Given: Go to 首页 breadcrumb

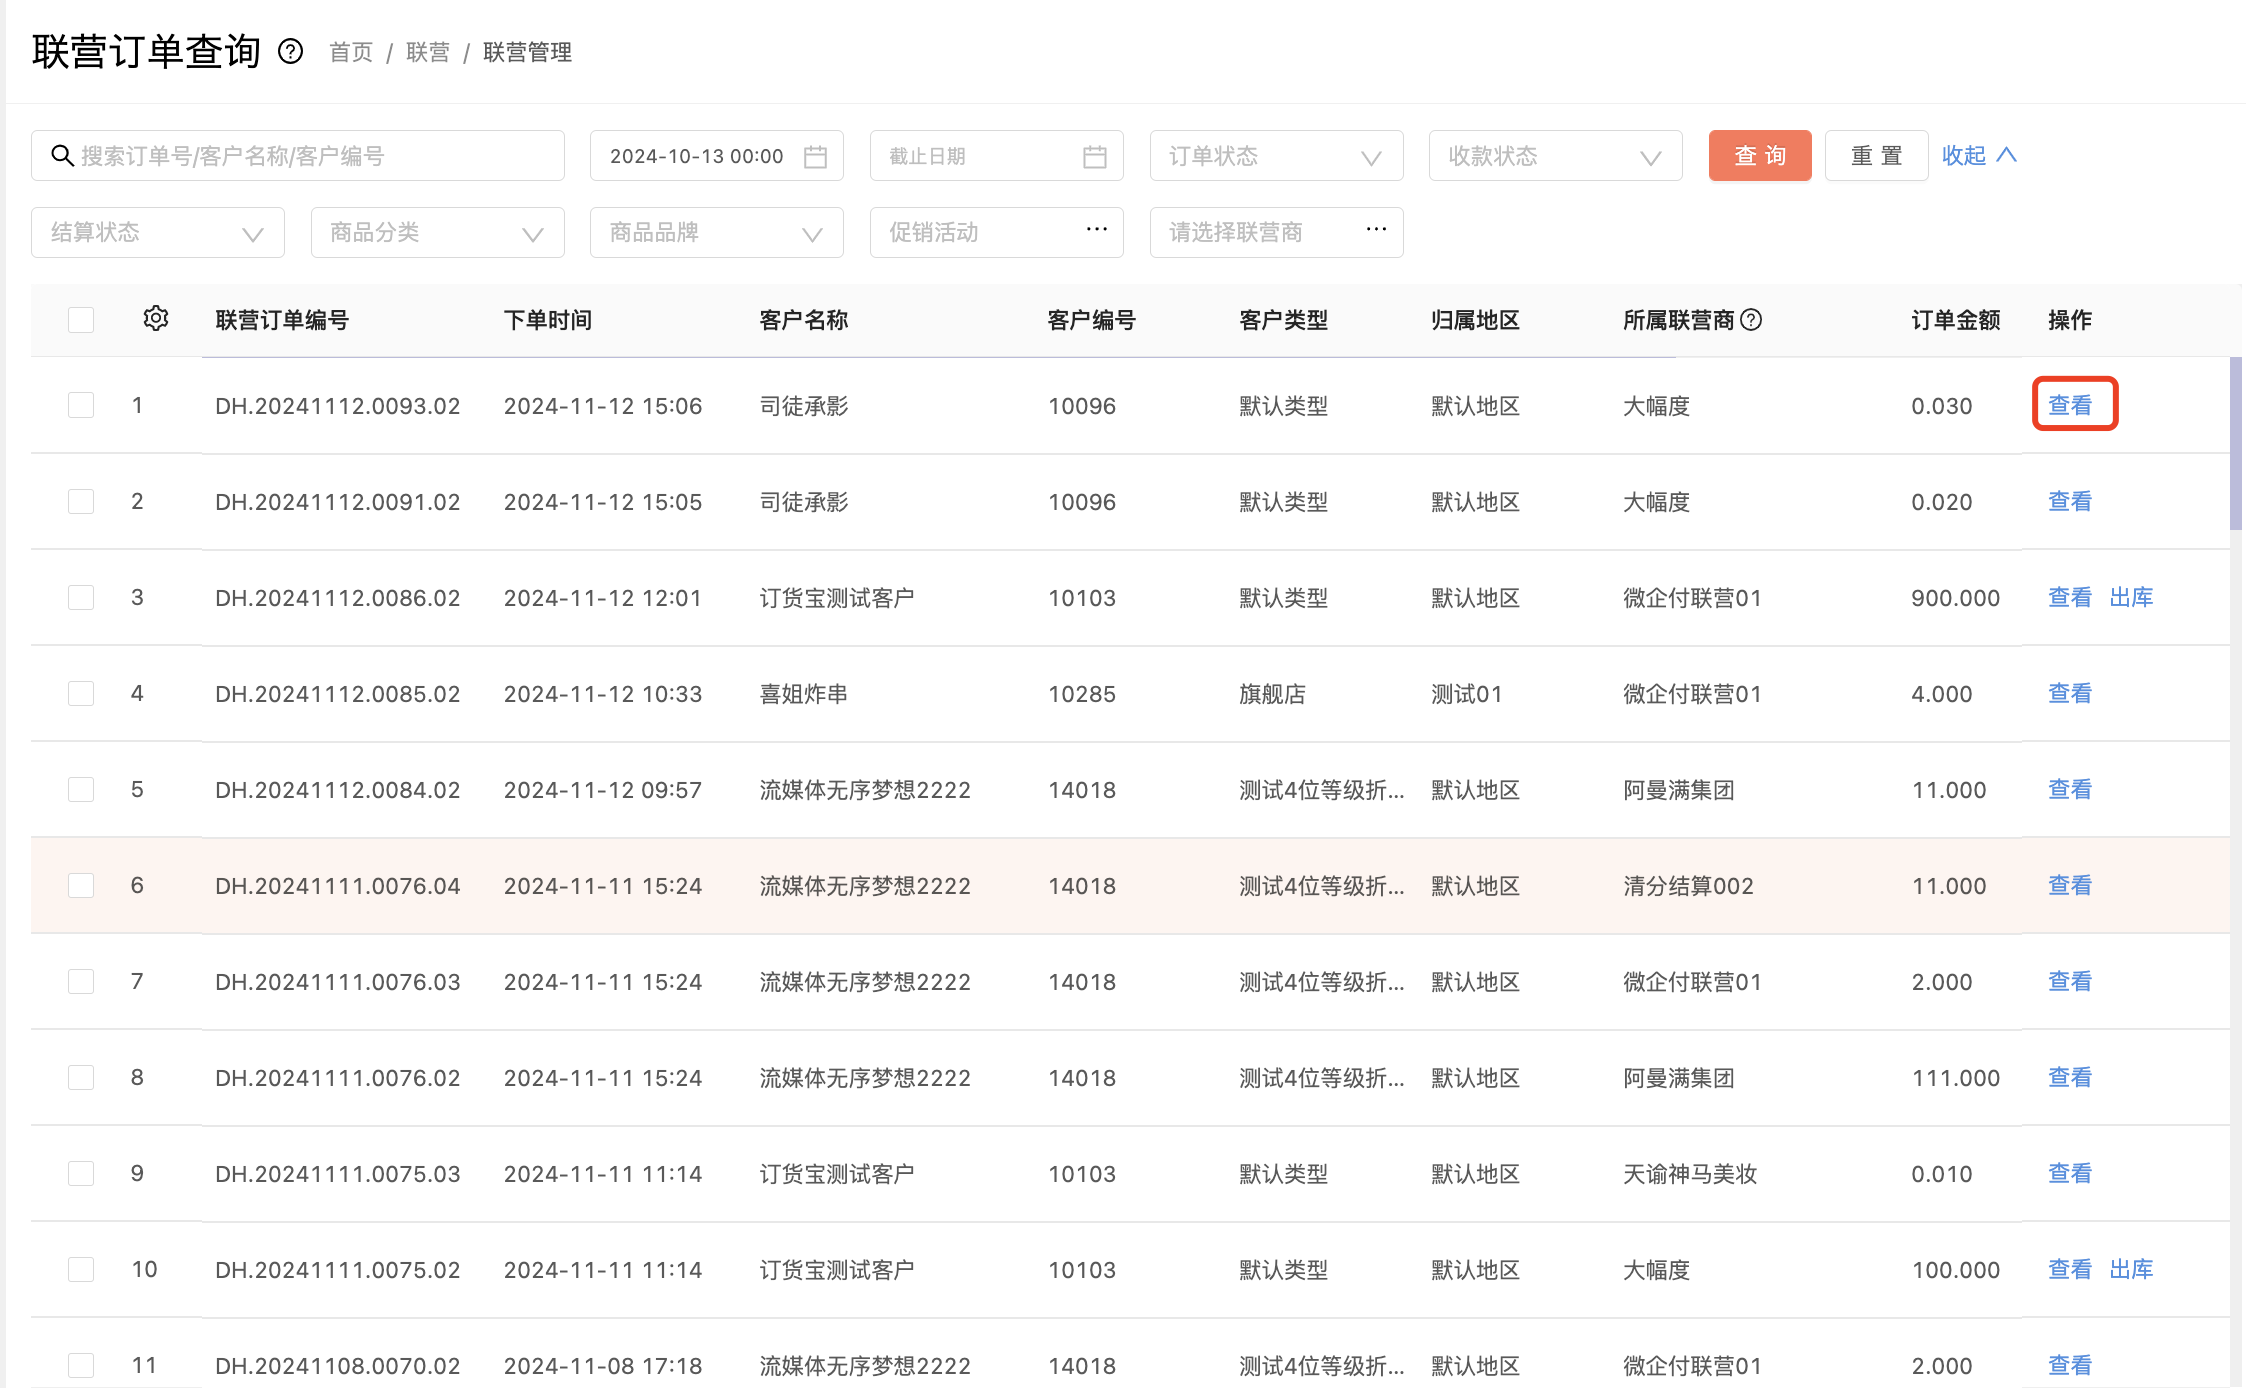Looking at the screenshot, I should click(x=351, y=52).
